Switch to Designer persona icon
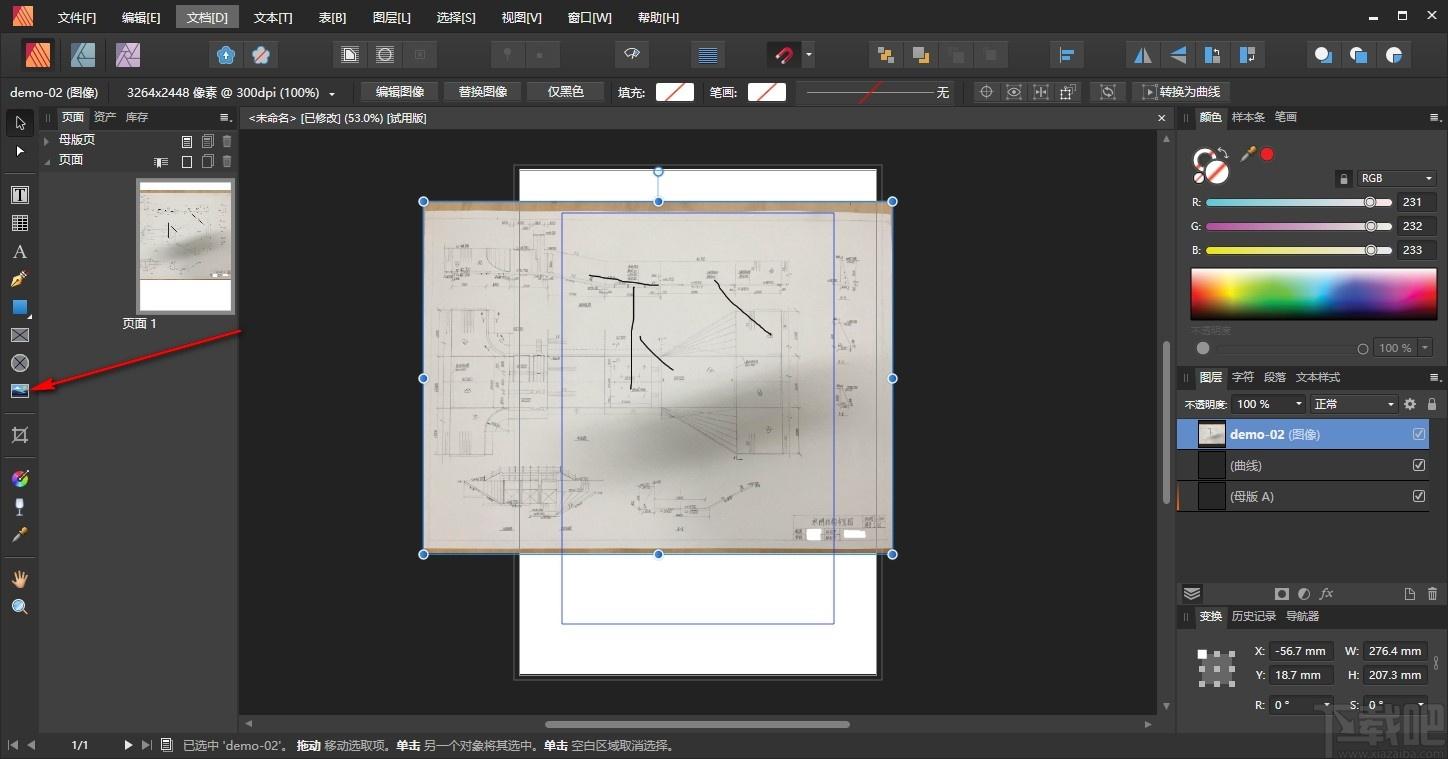The image size is (1448, 759). [83, 54]
